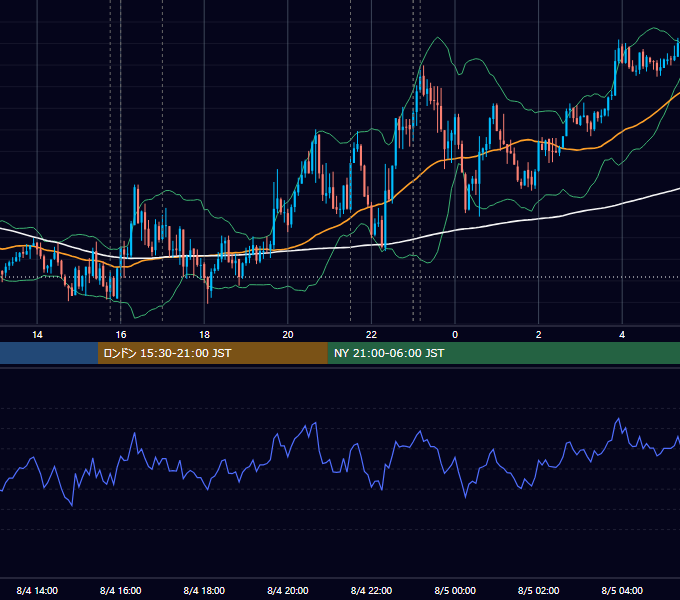Screen dimensions: 680x600
Task: Click the 8/5 02:00 time label
Action: tap(539, 591)
